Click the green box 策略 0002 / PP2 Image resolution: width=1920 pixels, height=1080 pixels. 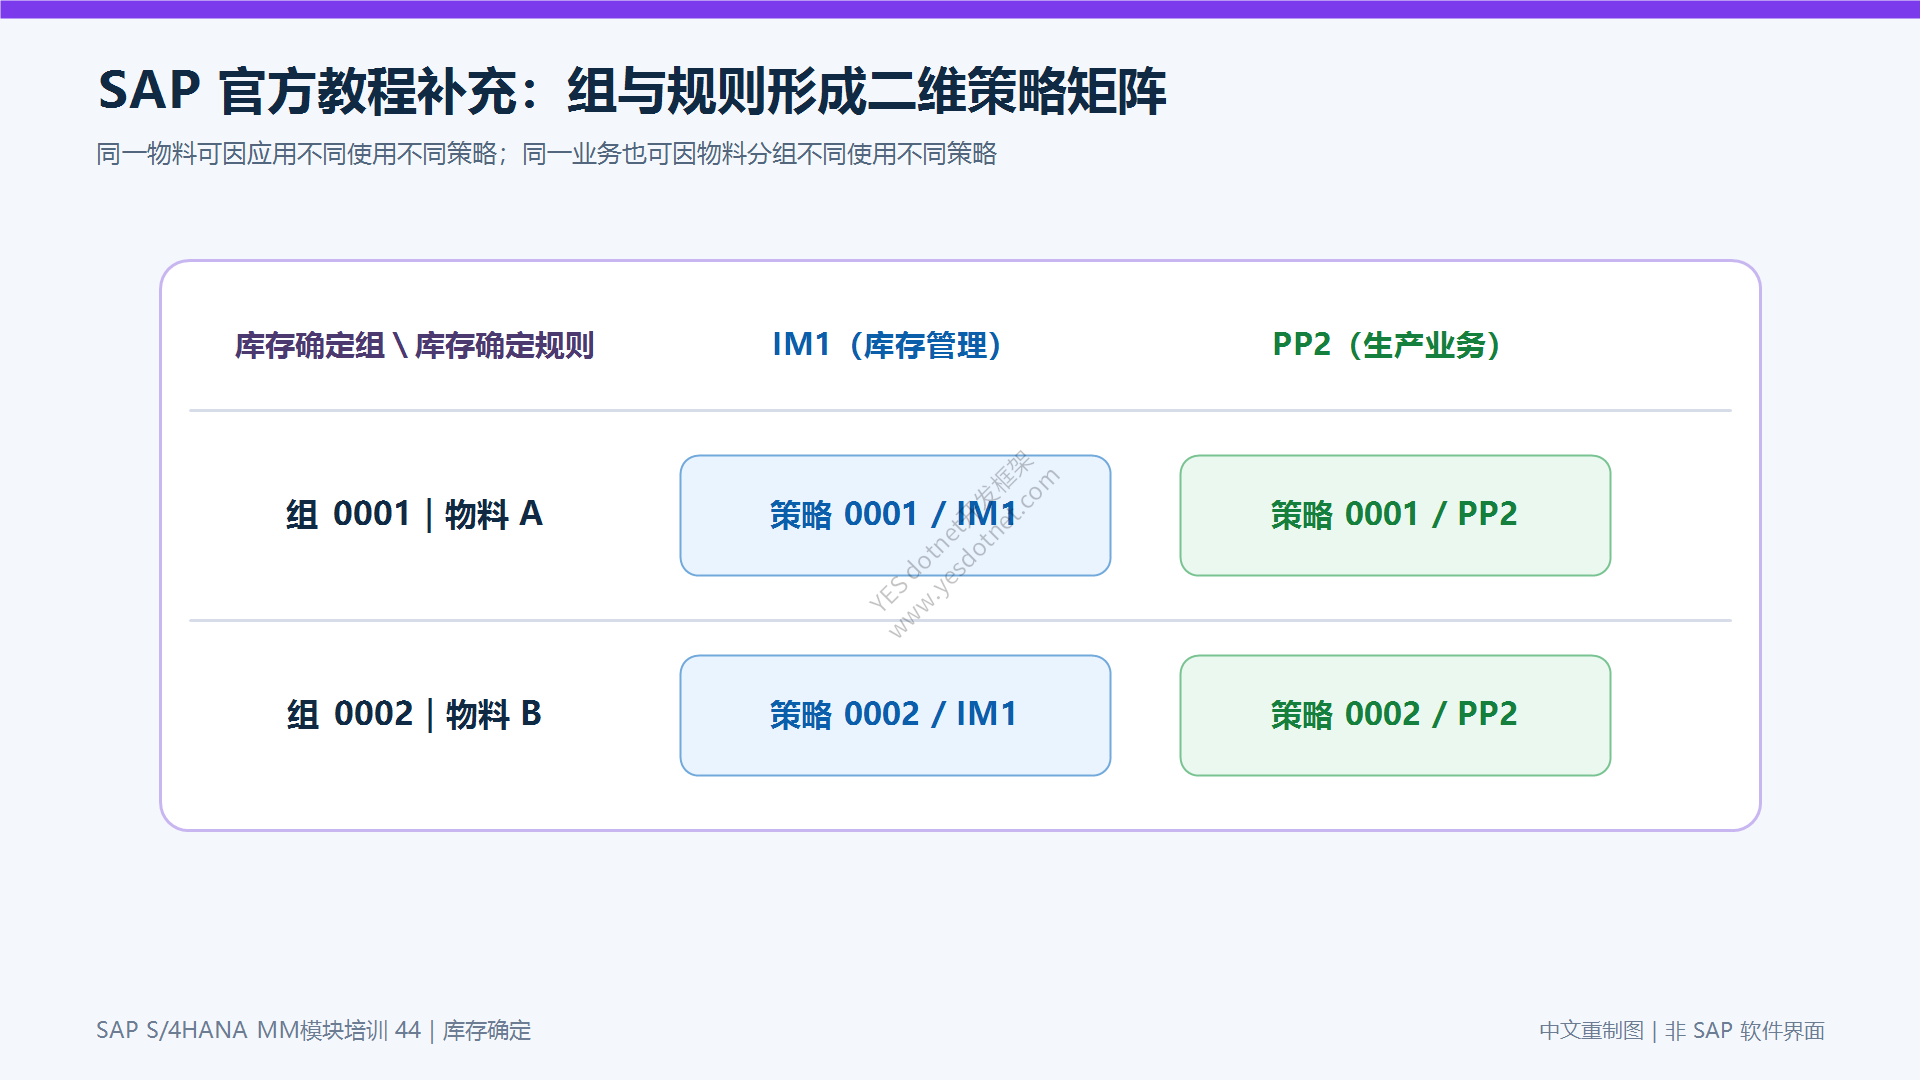point(1395,716)
